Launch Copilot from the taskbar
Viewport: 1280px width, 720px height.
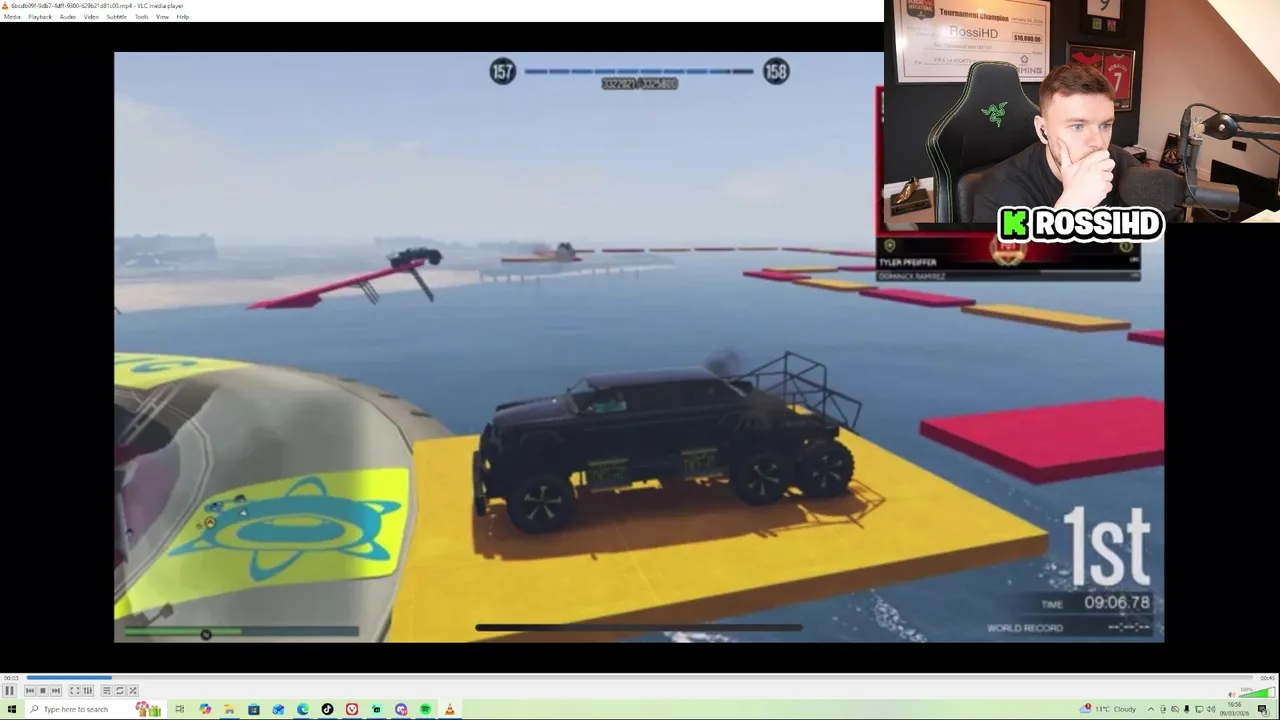click(205, 709)
